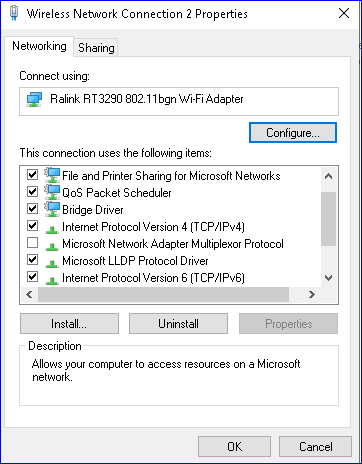Select the Bridge Driver icon
The image size is (362, 464).
pyautogui.click(x=52, y=209)
